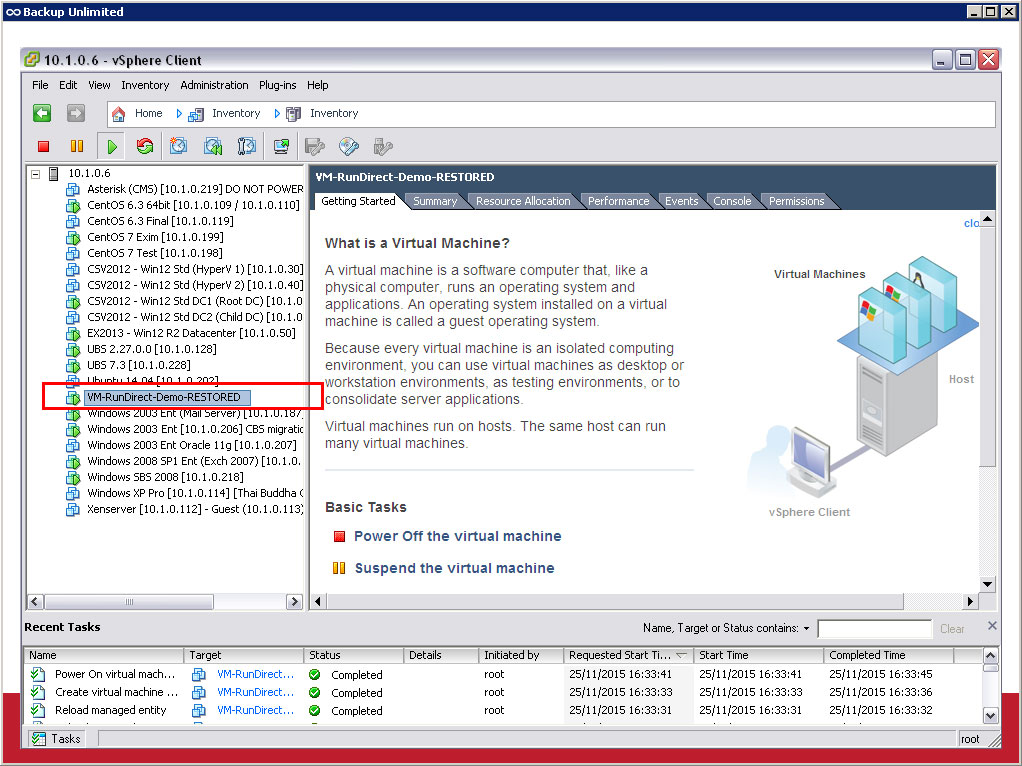The width and height of the screenshot is (1022, 766).
Task: Sort by Requested Start Time column header
Action: pos(620,655)
